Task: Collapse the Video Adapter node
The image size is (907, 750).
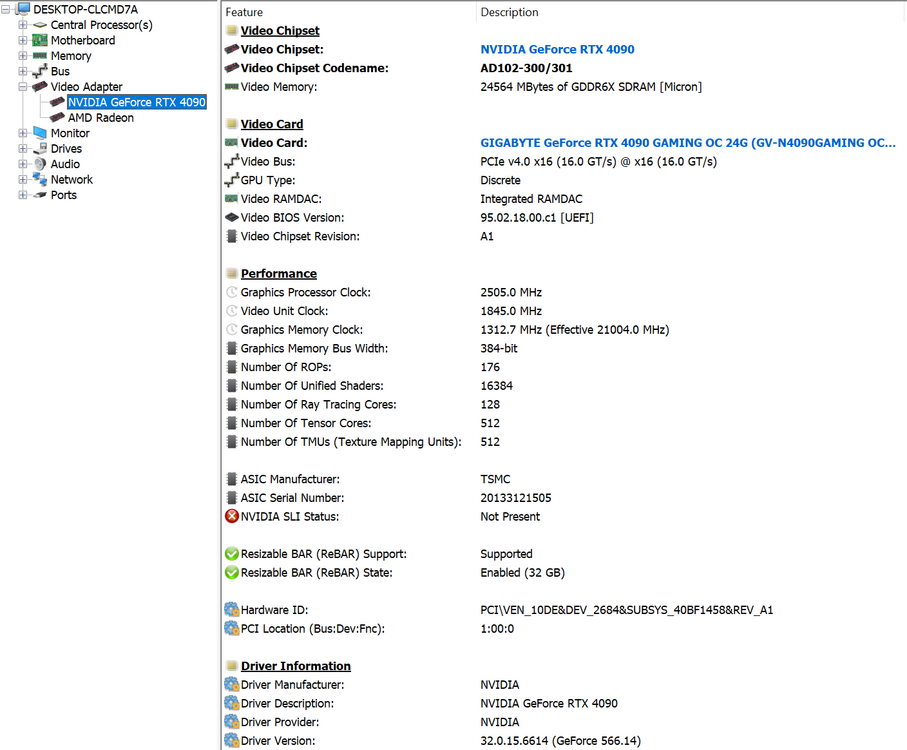Action: pos(23,87)
